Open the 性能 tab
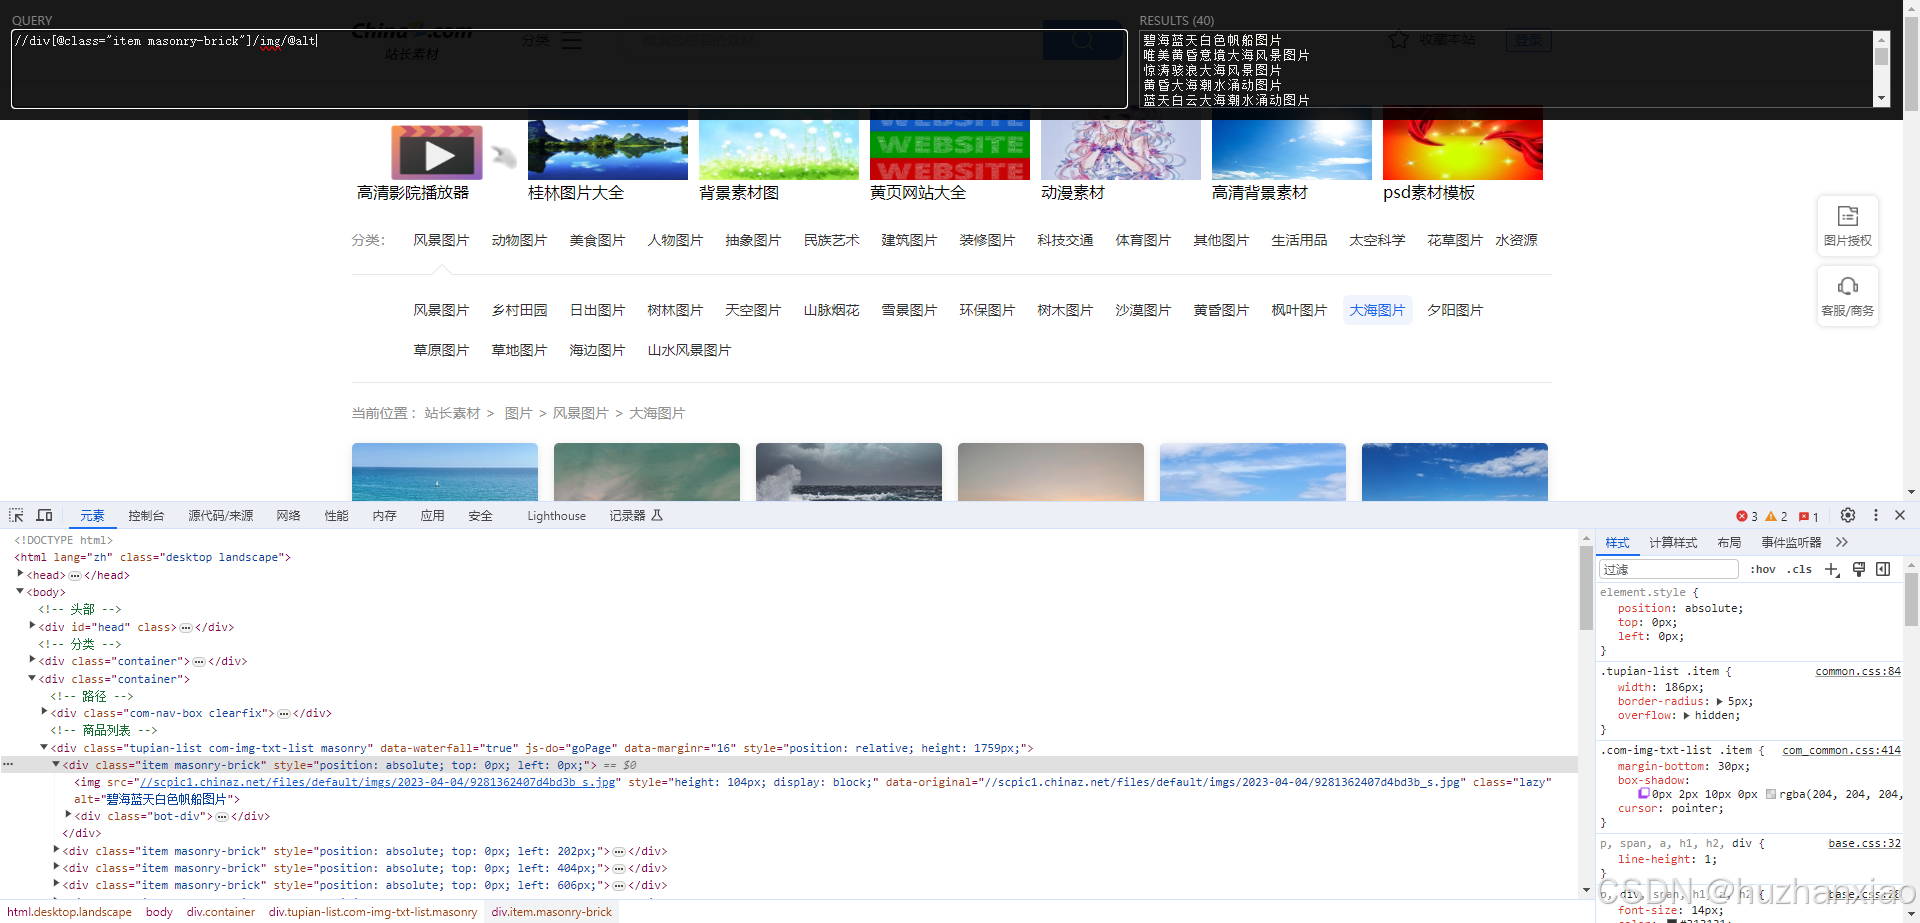 [x=336, y=516]
